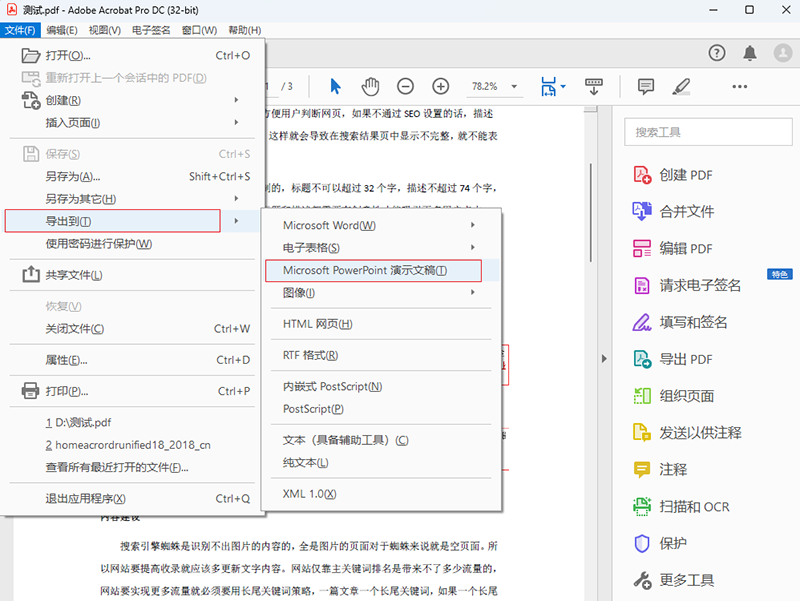Open the notifications bell
Screen dimensions: 800x601
point(749,53)
